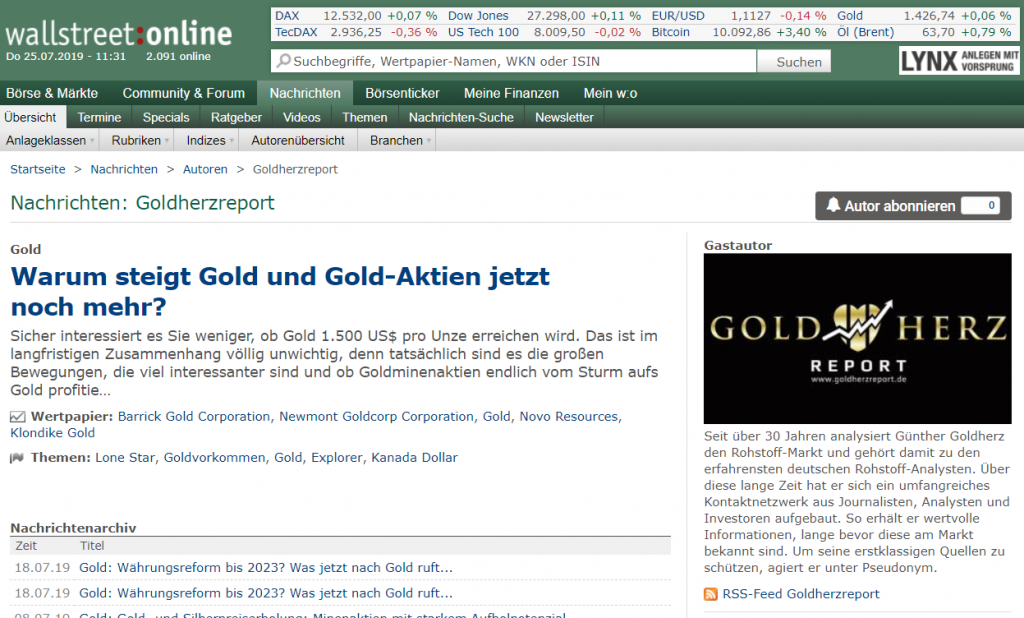The width and height of the screenshot is (1024, 618).
Task: Expand the Indizes dropdown menu
Action: 210,141
